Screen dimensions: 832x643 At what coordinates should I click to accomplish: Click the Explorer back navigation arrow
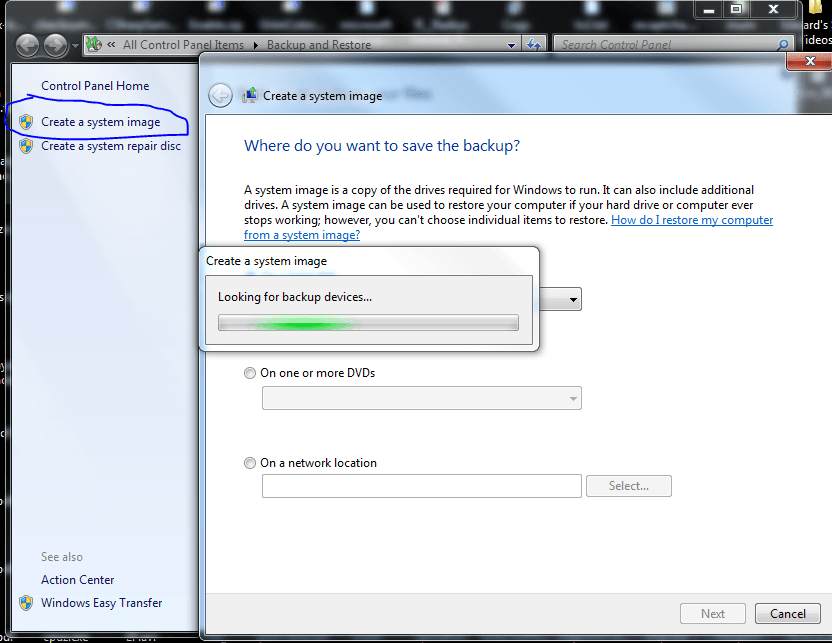click(27, 45)
